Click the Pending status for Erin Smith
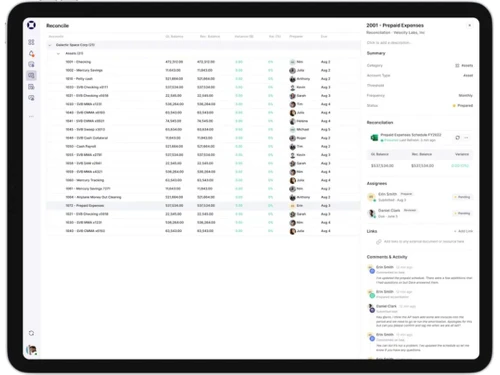Viewport: 500px width, 375px height. coord(462,197)
